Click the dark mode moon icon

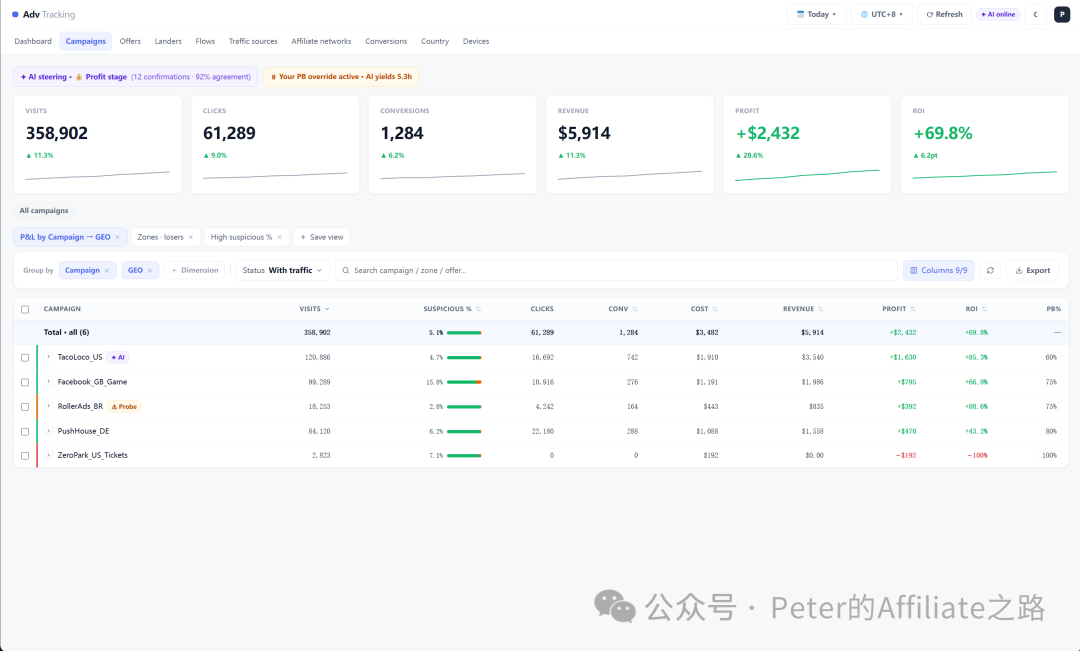(x=1035, y=14)
